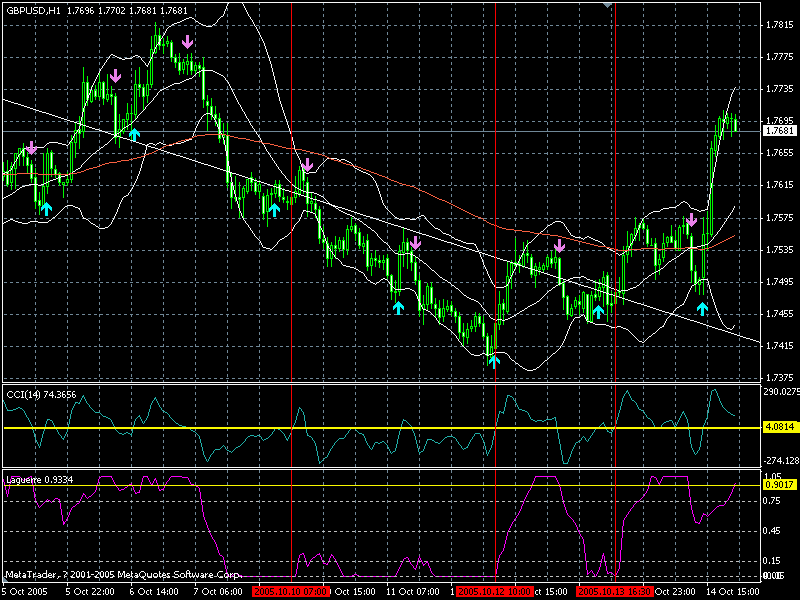Click the 11 Oct 07:00 time axis label
Viewport: 800px width, 600px height.
coord(412,592)
